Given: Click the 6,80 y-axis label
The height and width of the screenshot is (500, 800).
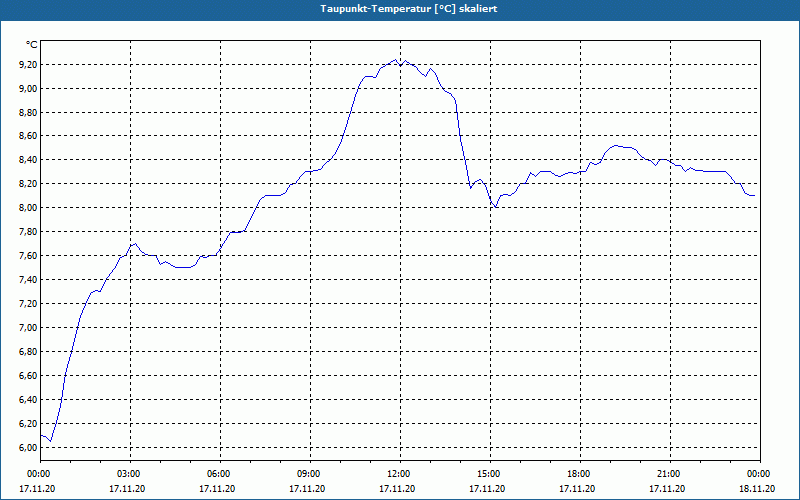Looking at the screenshot, I should tap(28, 352).
